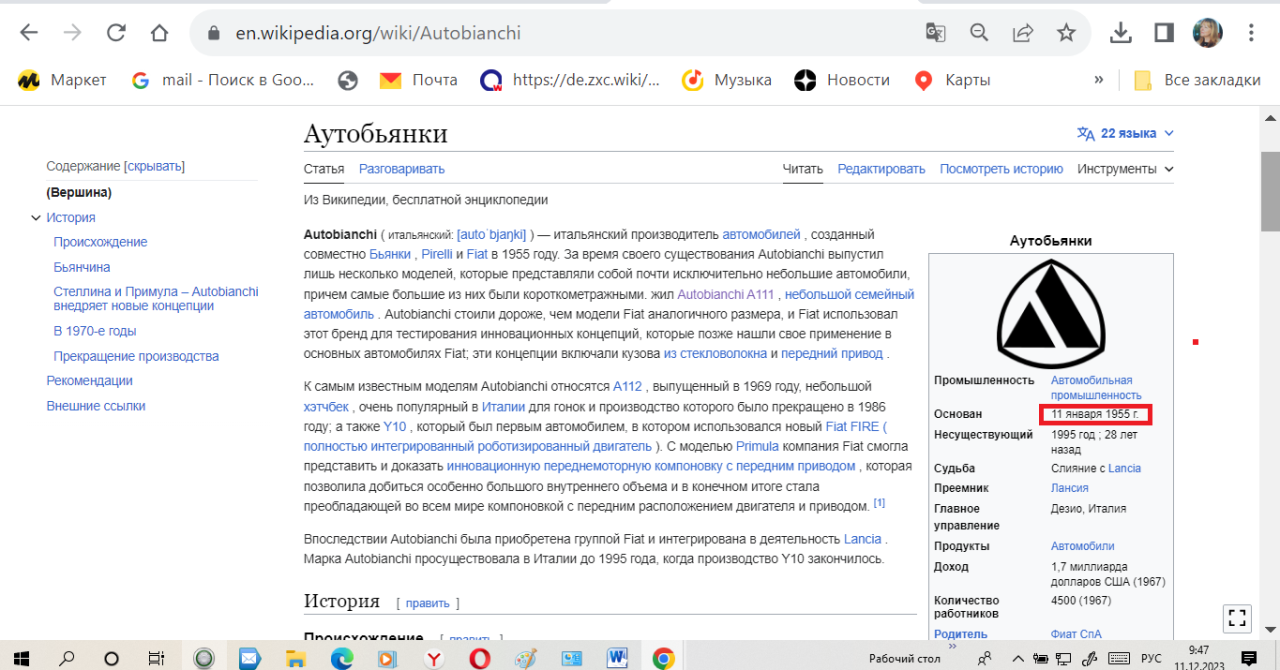Open the Windows Start menu
Viewport: 1280px width, 670px height.
(x=22, y=658)
